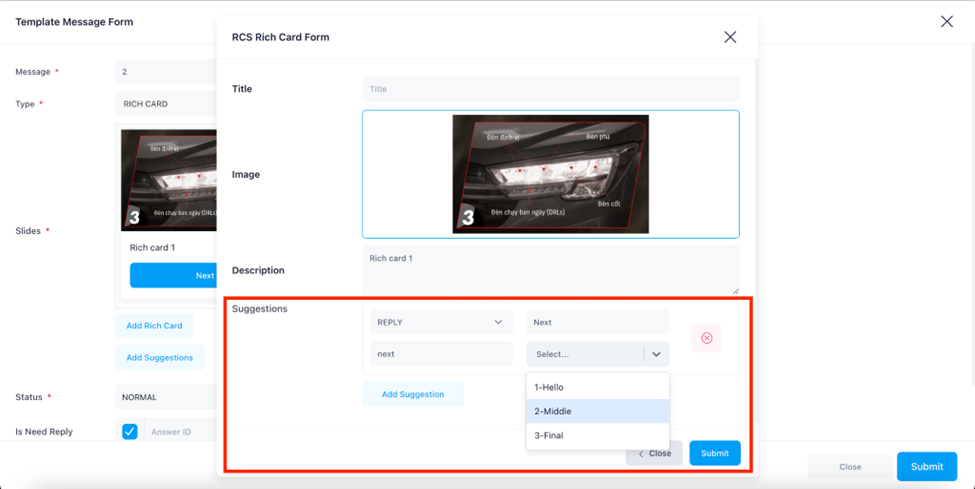
Task: Click the Add Rich Card button
Action: coord(154,325)
